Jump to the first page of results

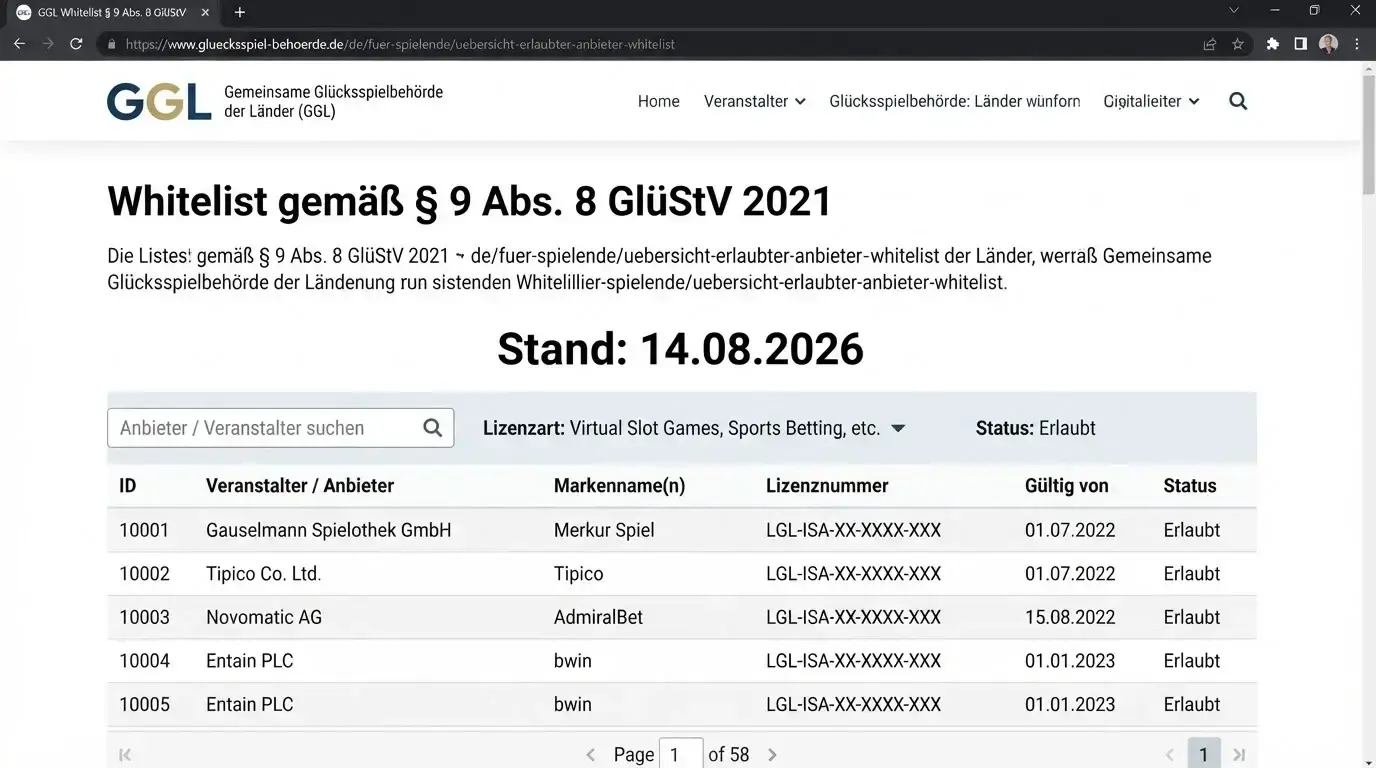[125, 755]
